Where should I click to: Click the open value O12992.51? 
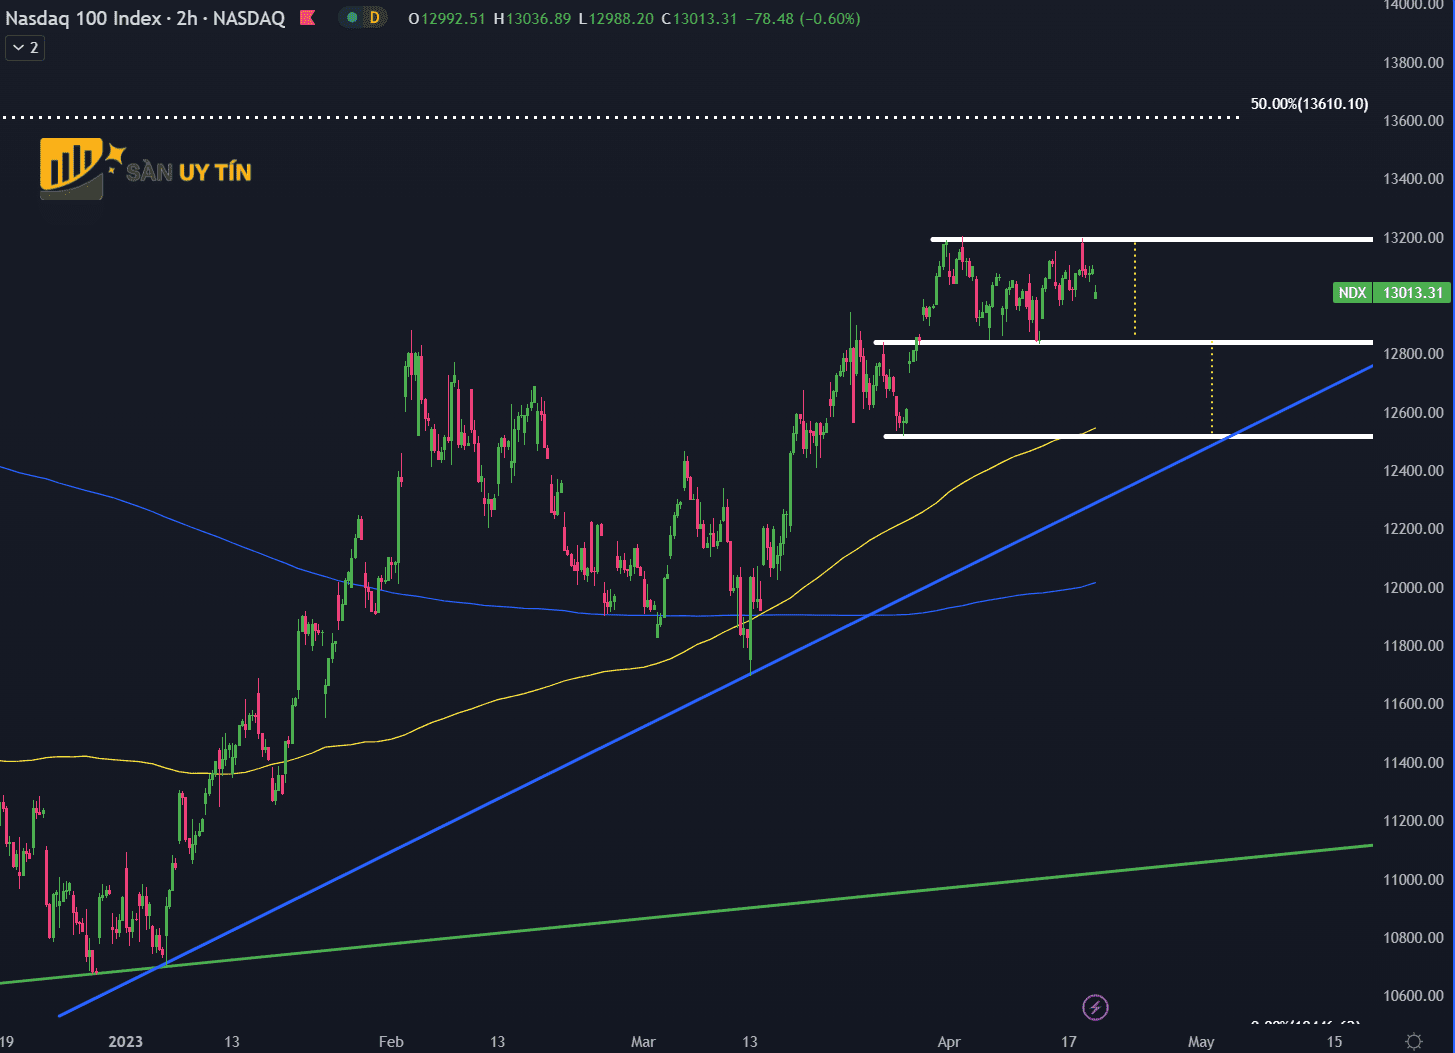(x=447, y=18)
